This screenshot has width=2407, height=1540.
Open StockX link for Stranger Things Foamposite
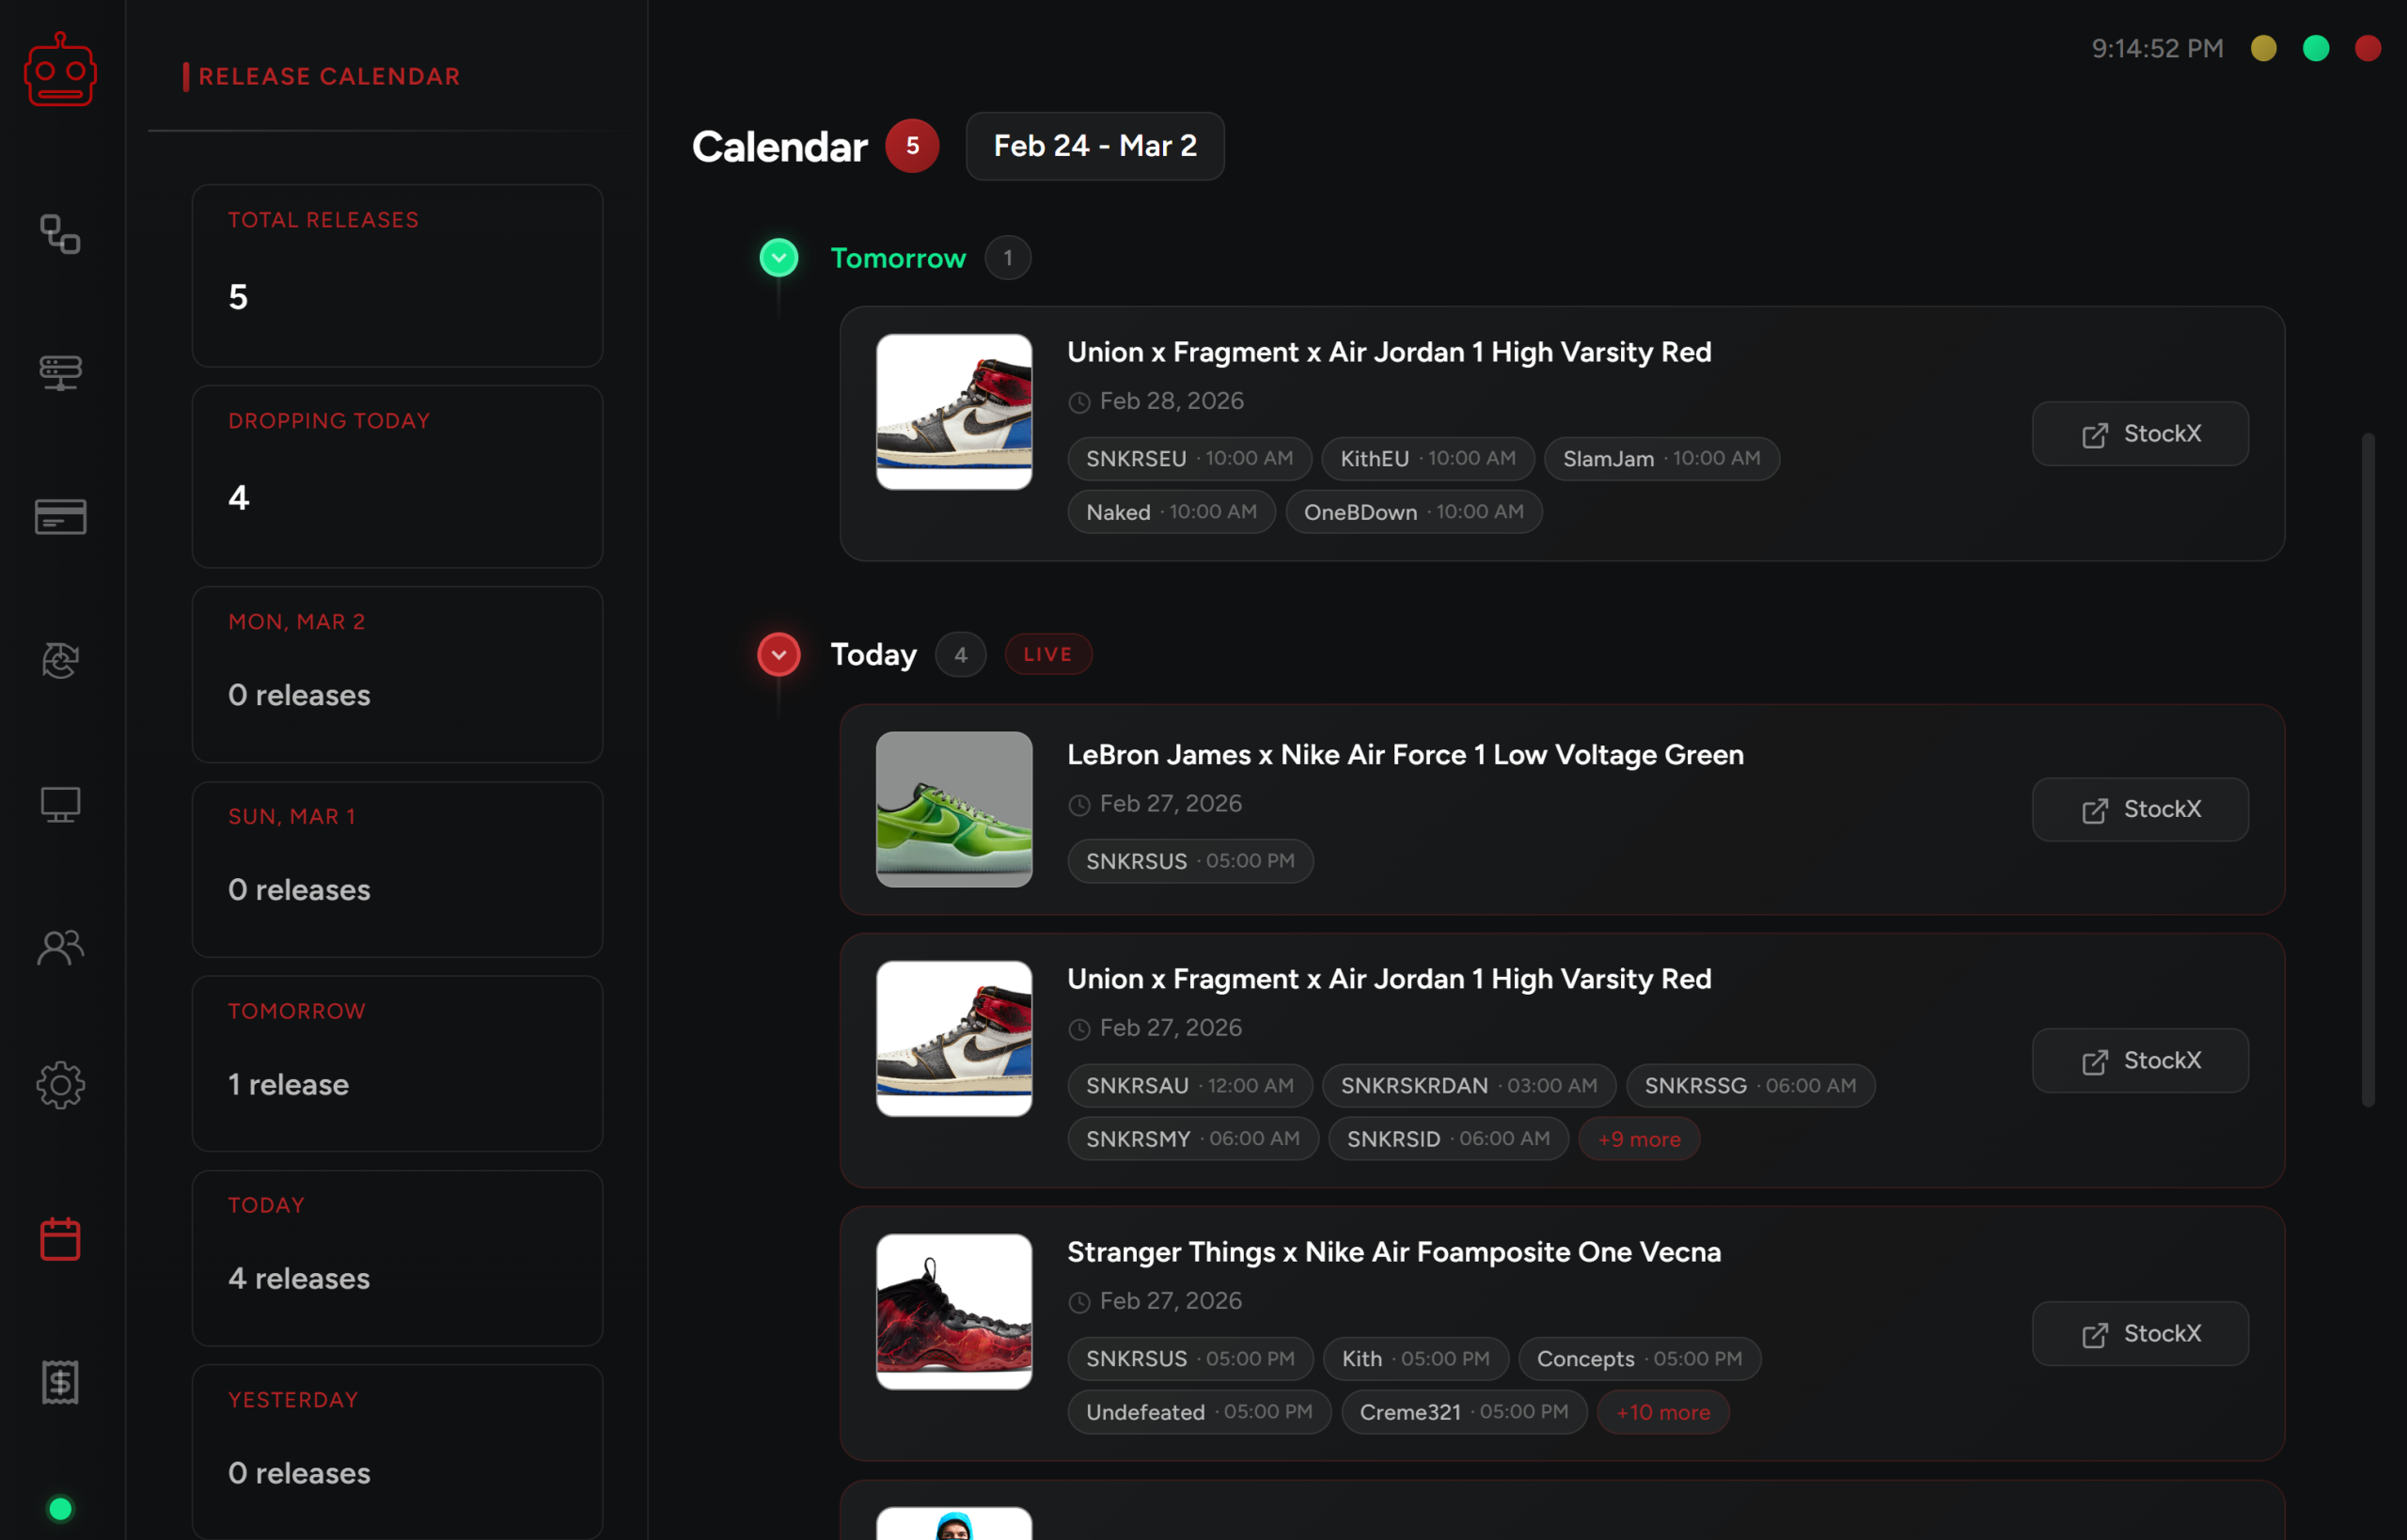[2139, 1333]
